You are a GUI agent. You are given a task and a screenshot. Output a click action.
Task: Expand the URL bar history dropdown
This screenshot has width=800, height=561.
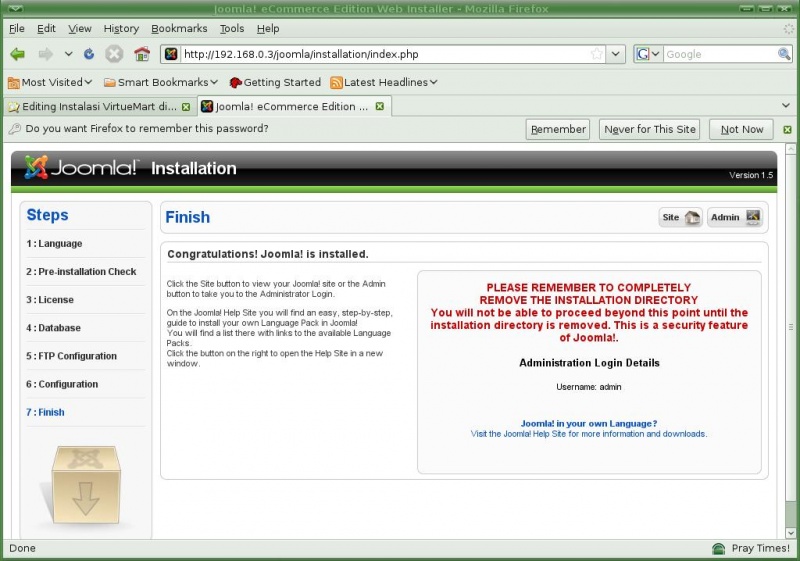tap(616, 54)
